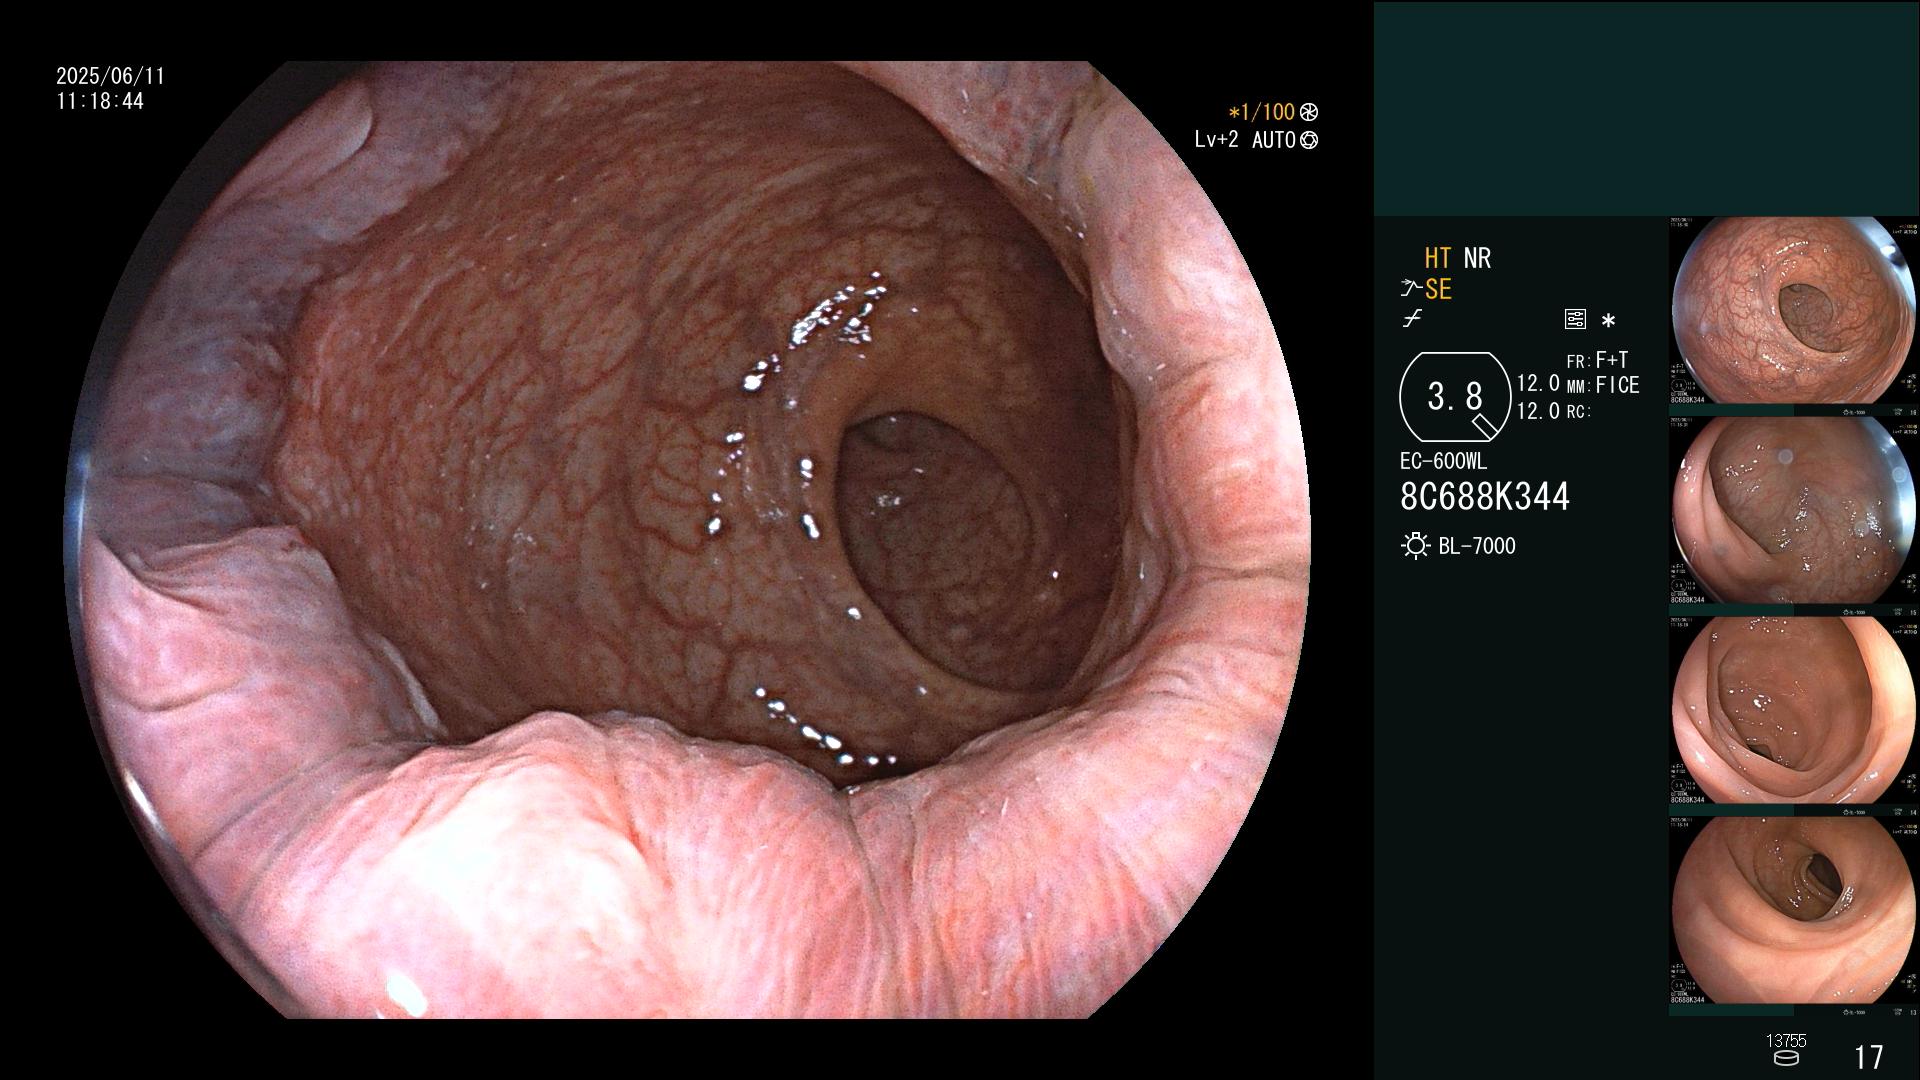Click the BL-7000 light source label
This screenshot has height=1080, width=1920.
(x=1477, y=547)
